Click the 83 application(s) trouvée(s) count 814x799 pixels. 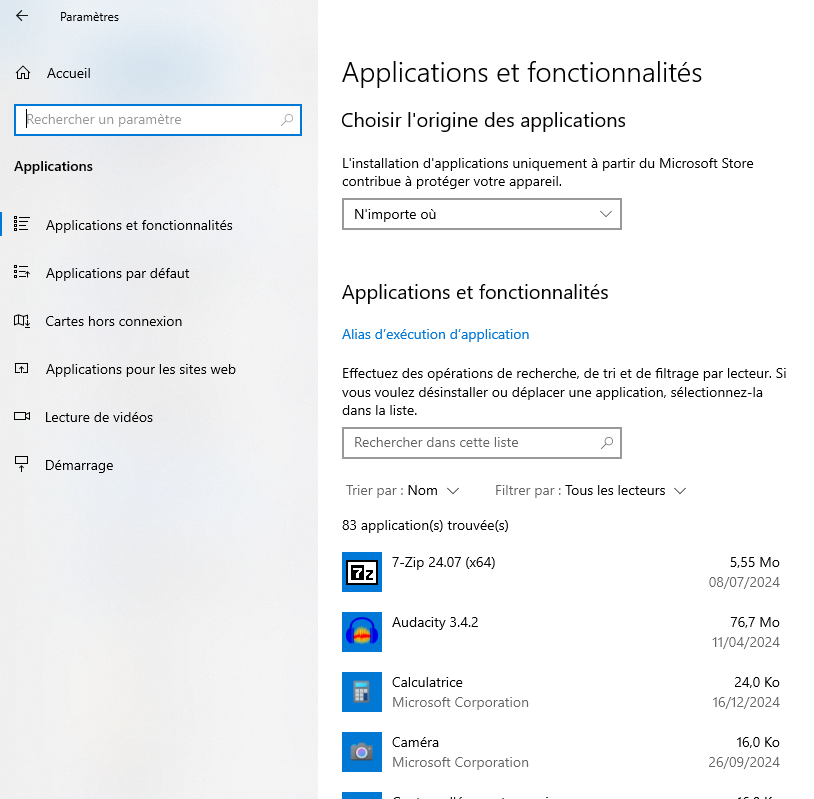pyautogui.click(x=425, y=525)
